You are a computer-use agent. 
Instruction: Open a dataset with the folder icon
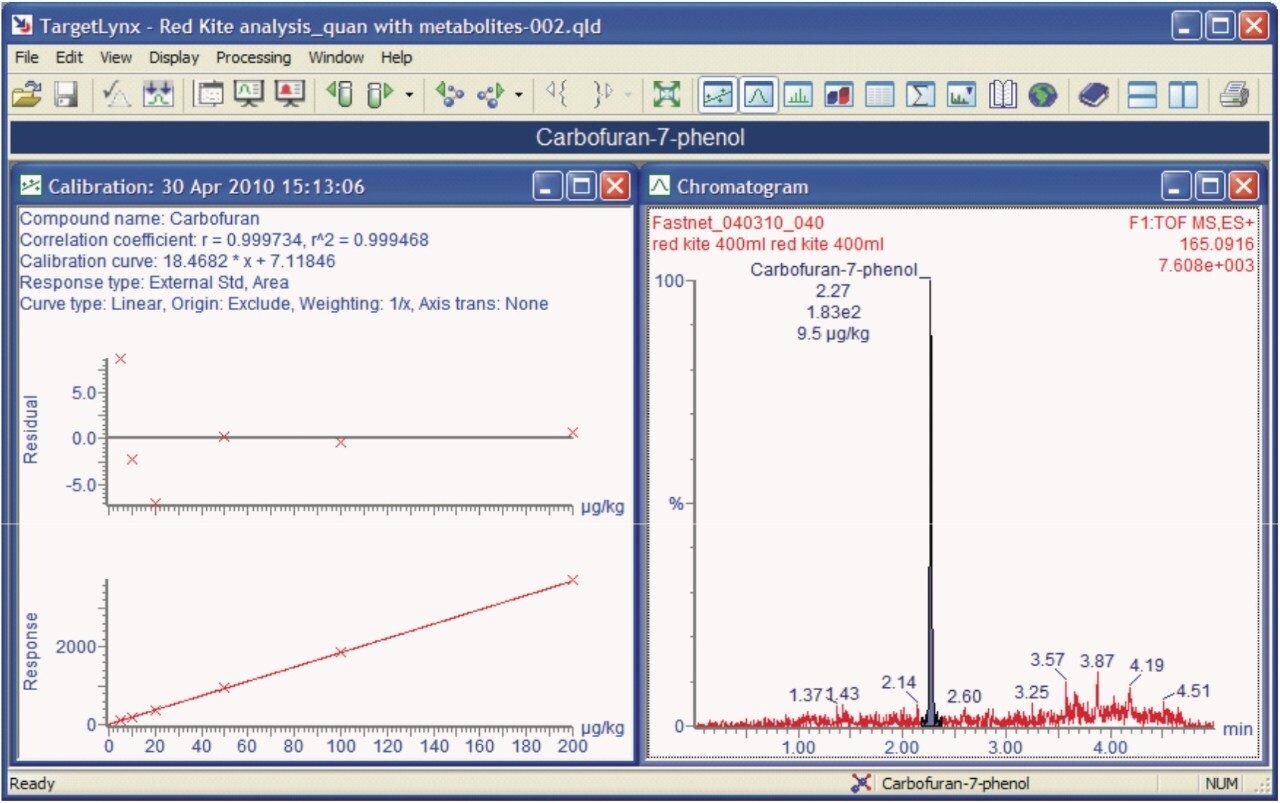click(27, 95)
